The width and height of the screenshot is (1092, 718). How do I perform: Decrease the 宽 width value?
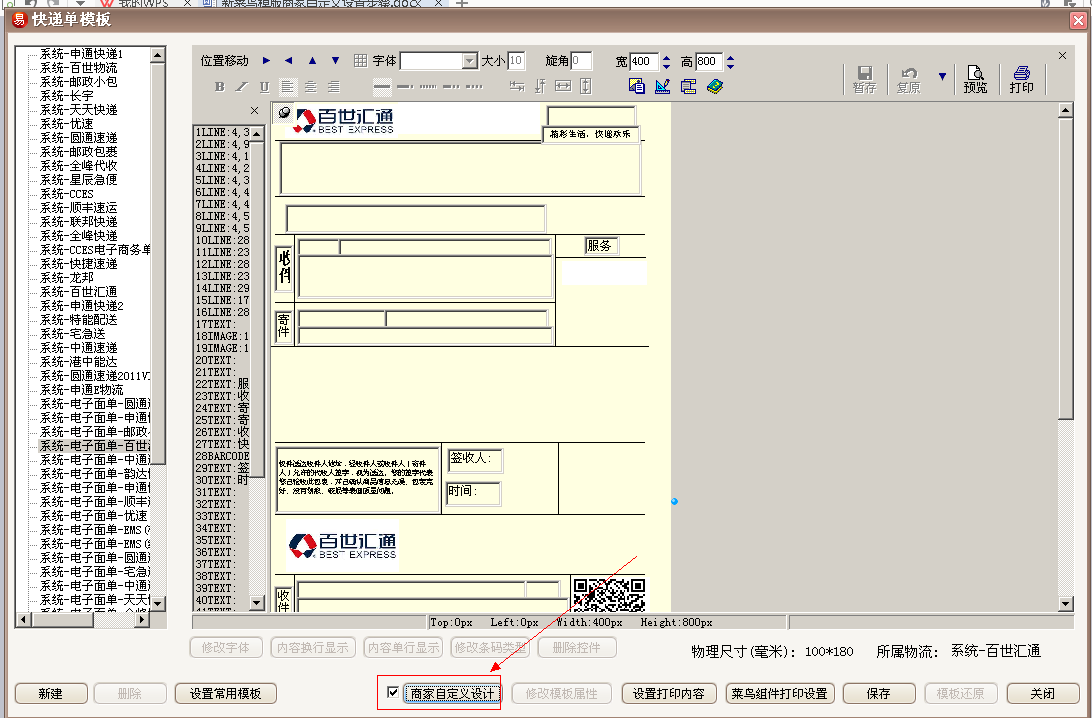[x=666, y=66]
